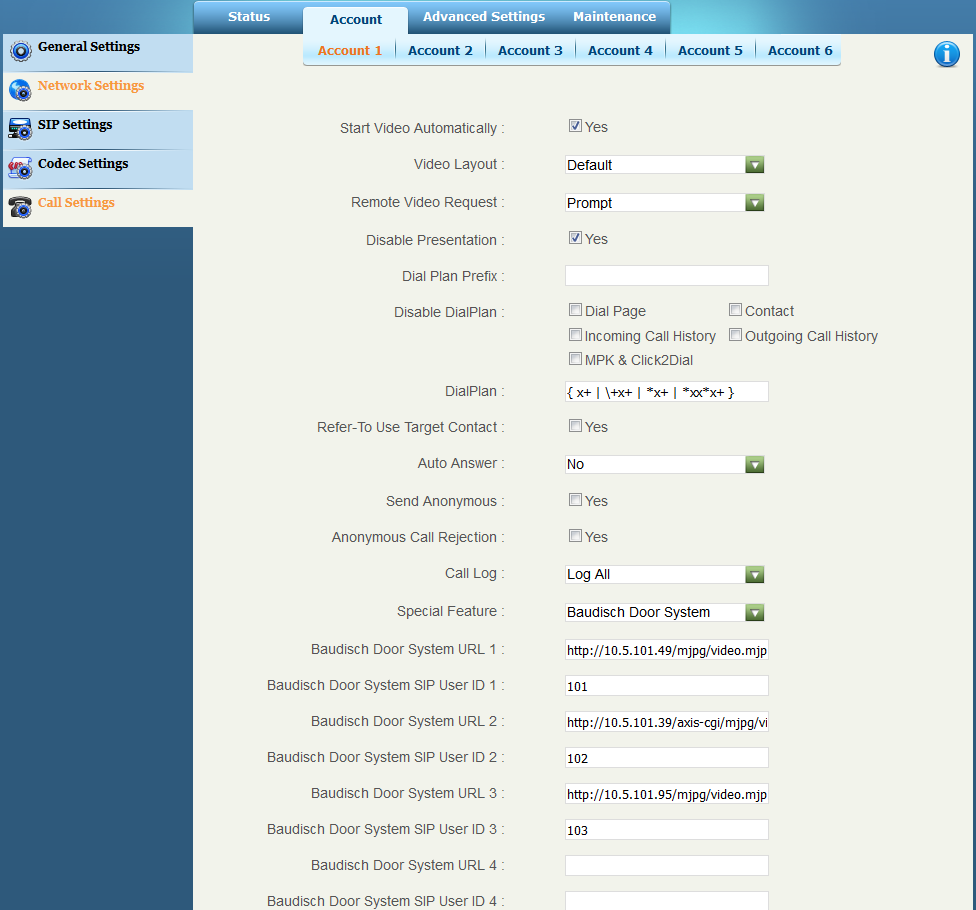
Task: Click the Dial Plan Prefix input field
Action: point(666,276)
